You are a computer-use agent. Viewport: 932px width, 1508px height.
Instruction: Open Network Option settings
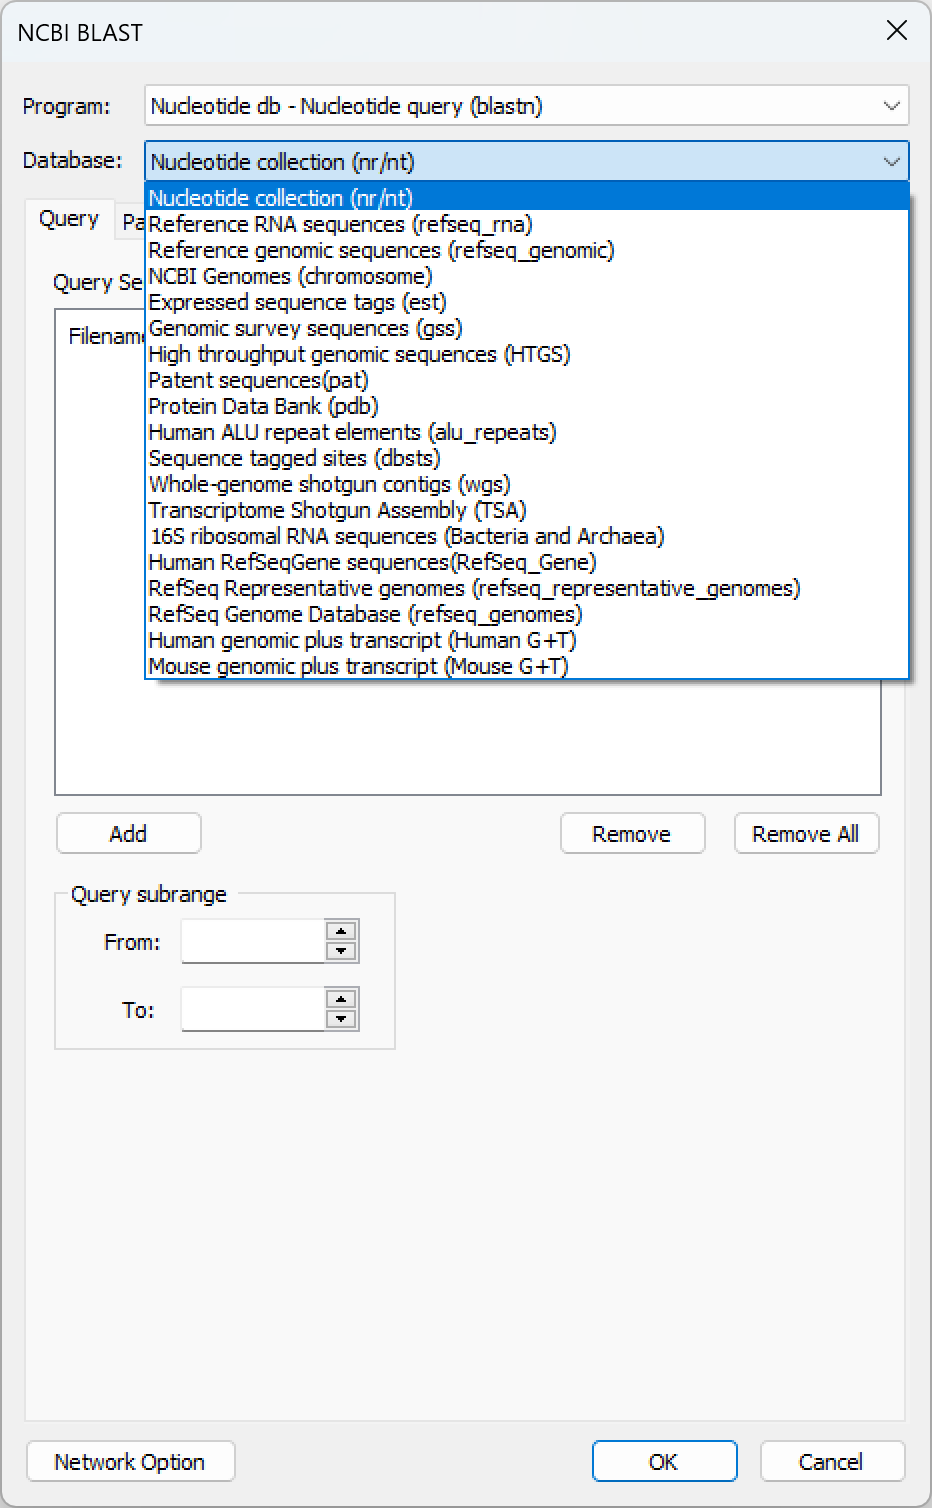130,1462
